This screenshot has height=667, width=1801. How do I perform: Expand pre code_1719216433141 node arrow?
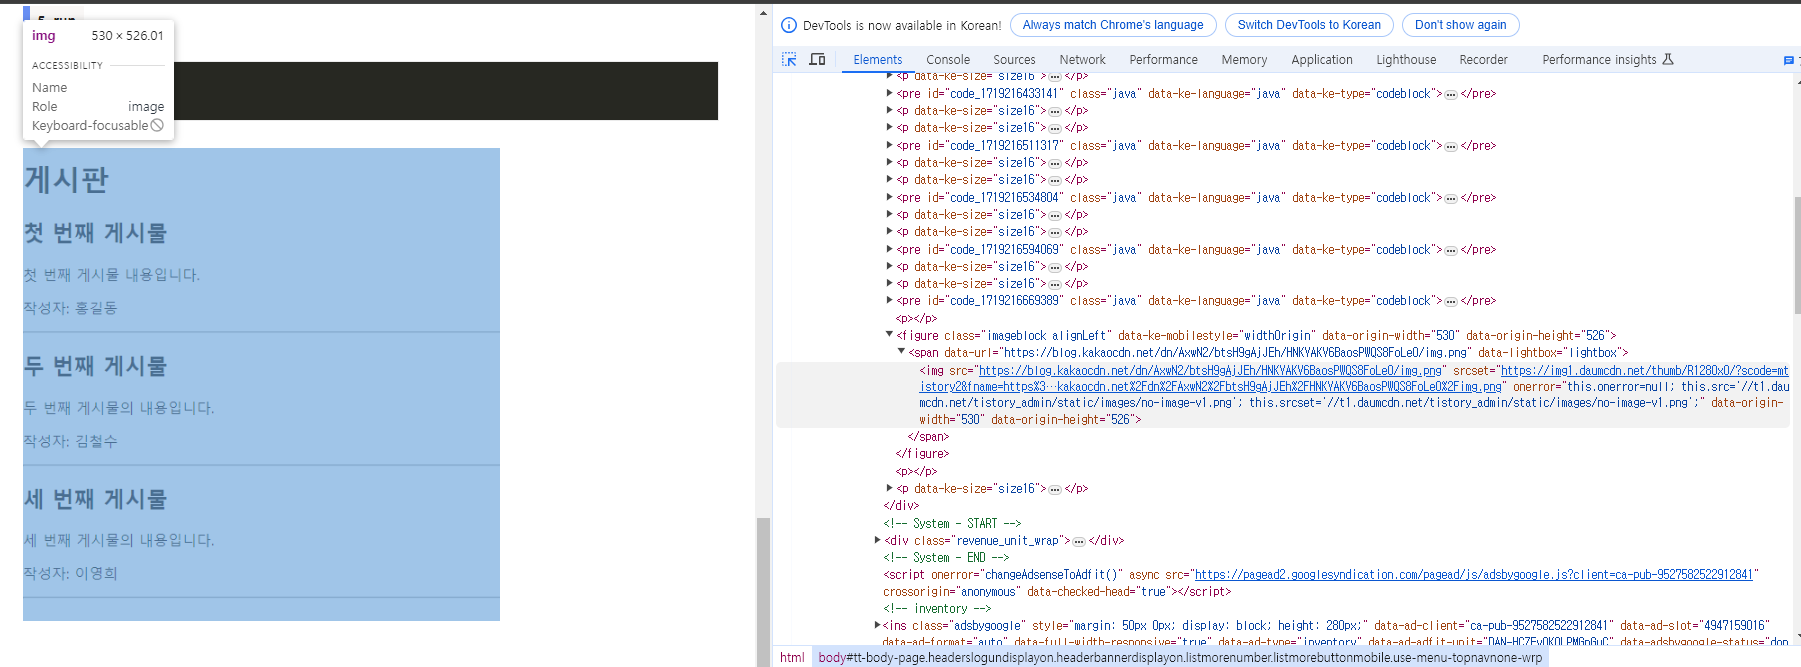(x=890, y=93)
